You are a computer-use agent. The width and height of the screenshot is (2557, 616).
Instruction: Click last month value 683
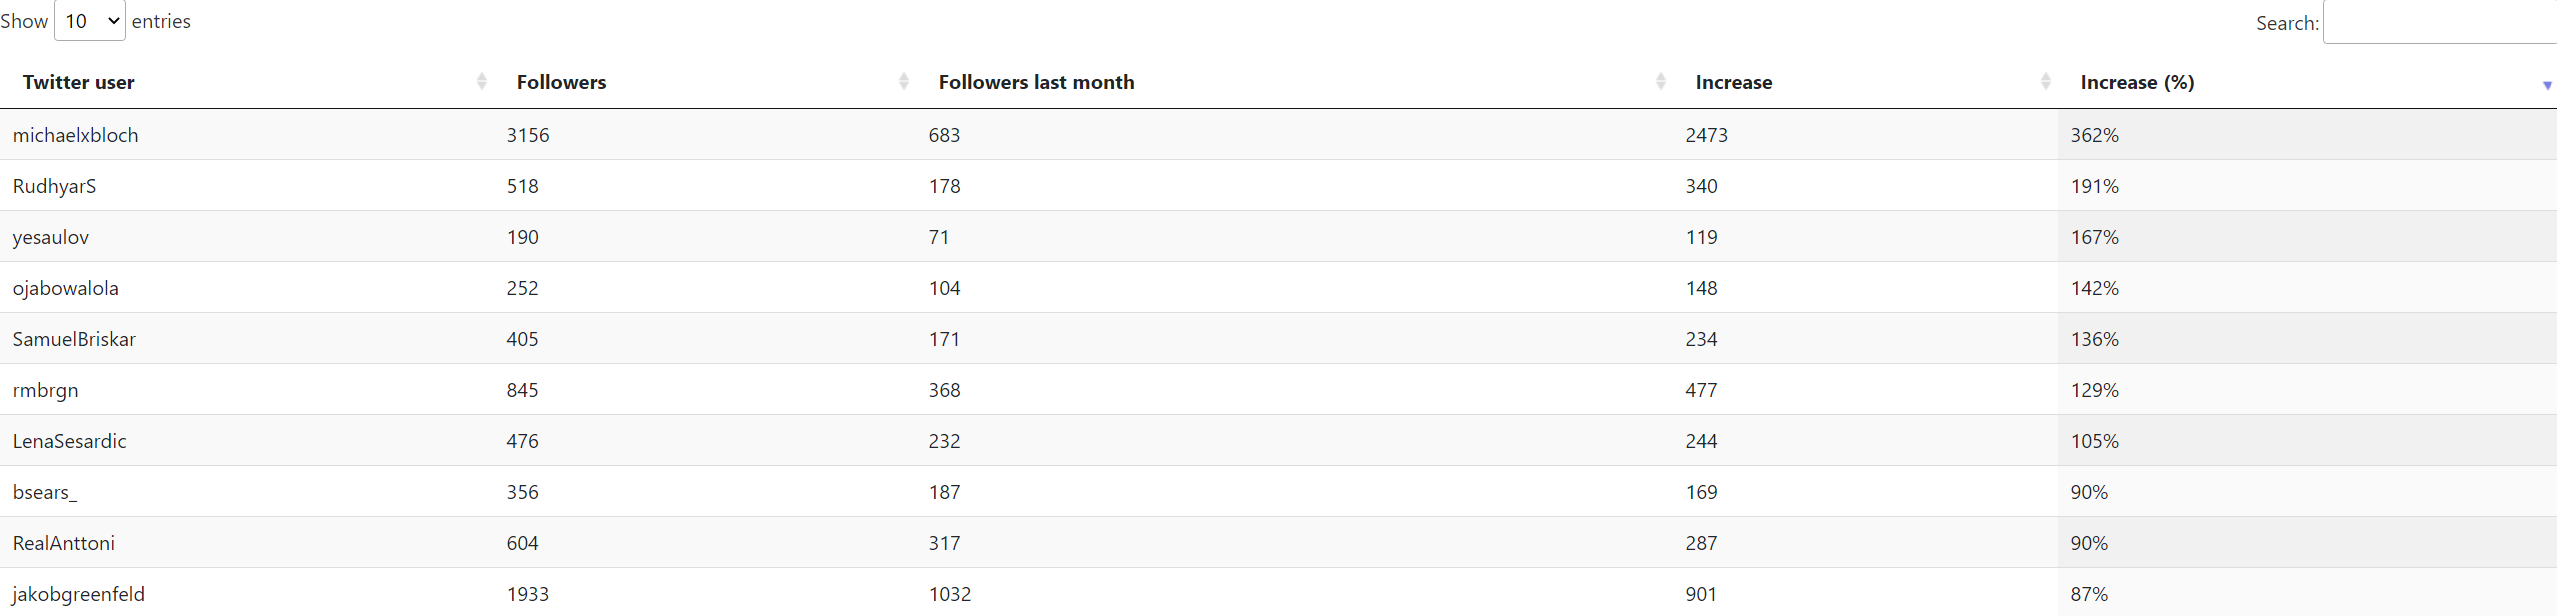[x=944, y=135]
